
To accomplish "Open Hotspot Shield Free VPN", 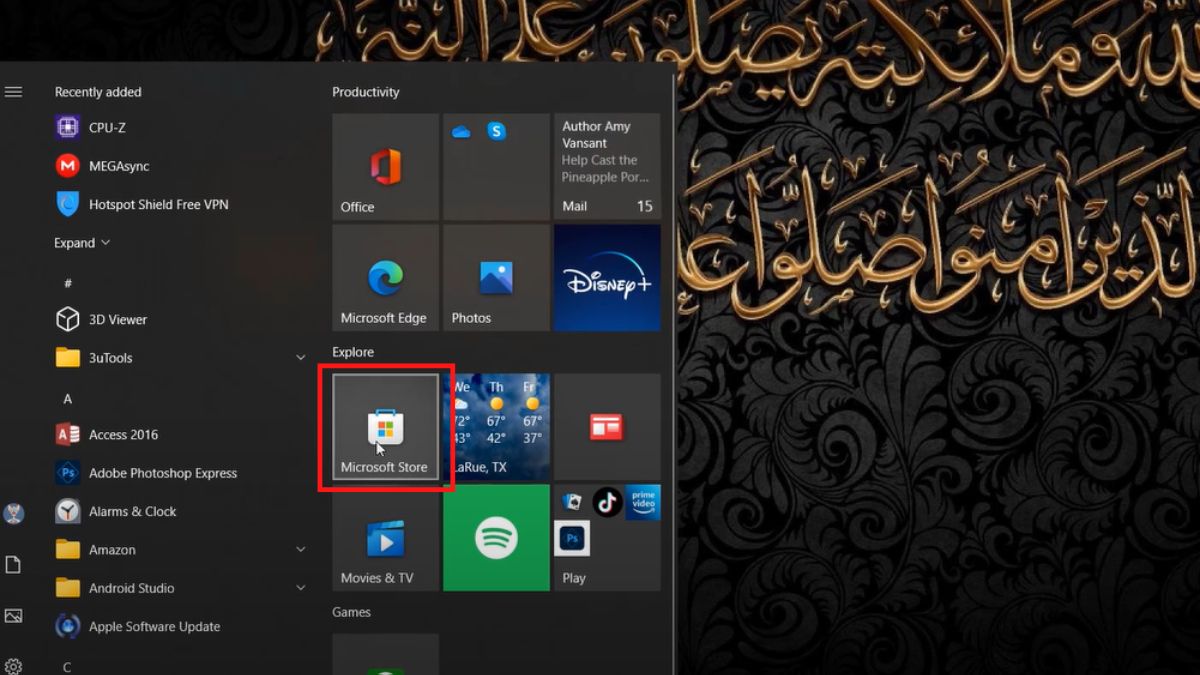I will pos(180,204).
